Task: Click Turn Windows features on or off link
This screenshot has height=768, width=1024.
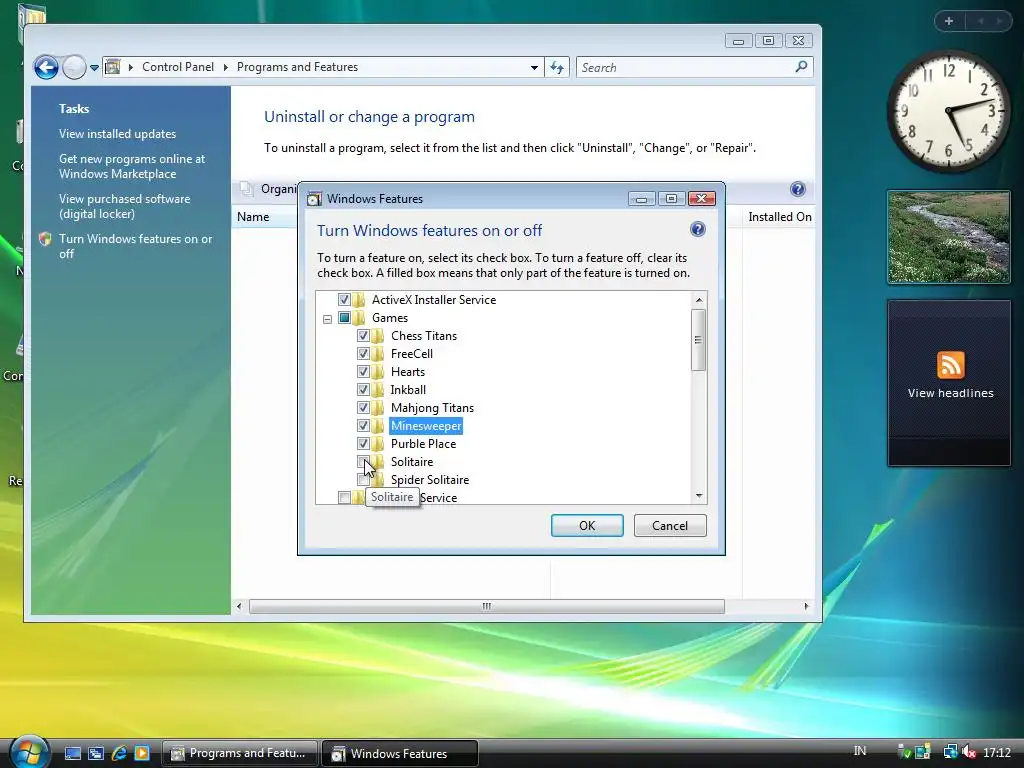Action: [135, 246]
